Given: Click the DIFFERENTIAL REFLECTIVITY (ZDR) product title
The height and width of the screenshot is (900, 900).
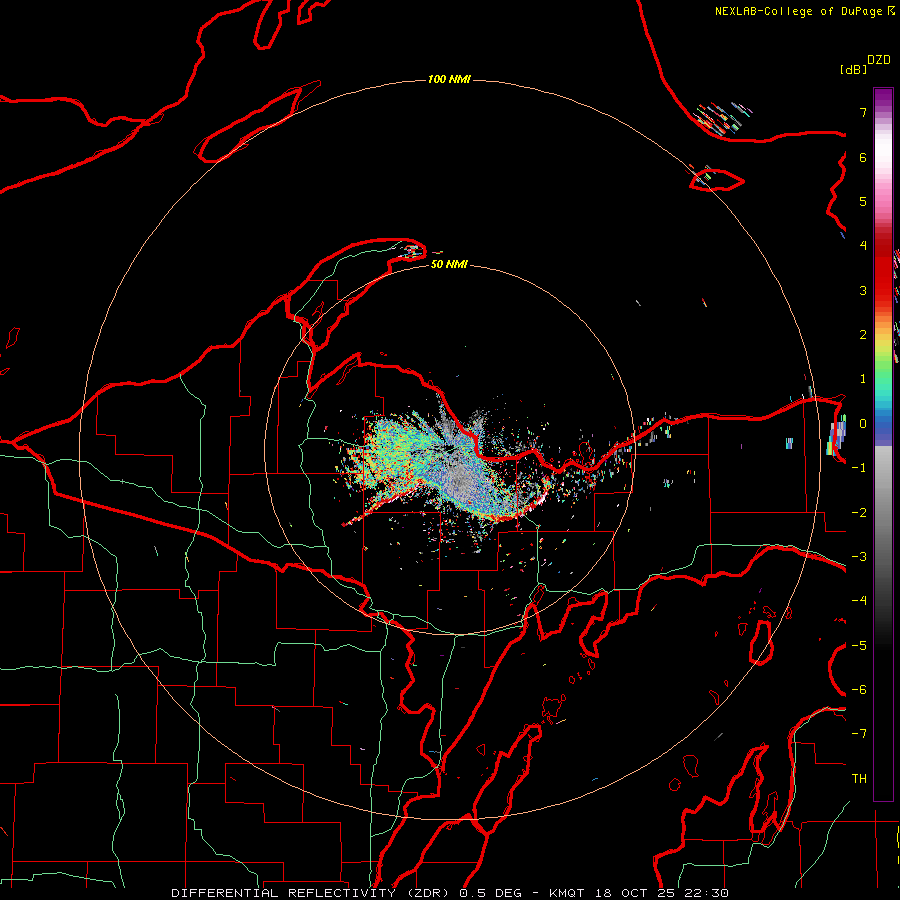Looking at the screenshot, I should point(312,893).
